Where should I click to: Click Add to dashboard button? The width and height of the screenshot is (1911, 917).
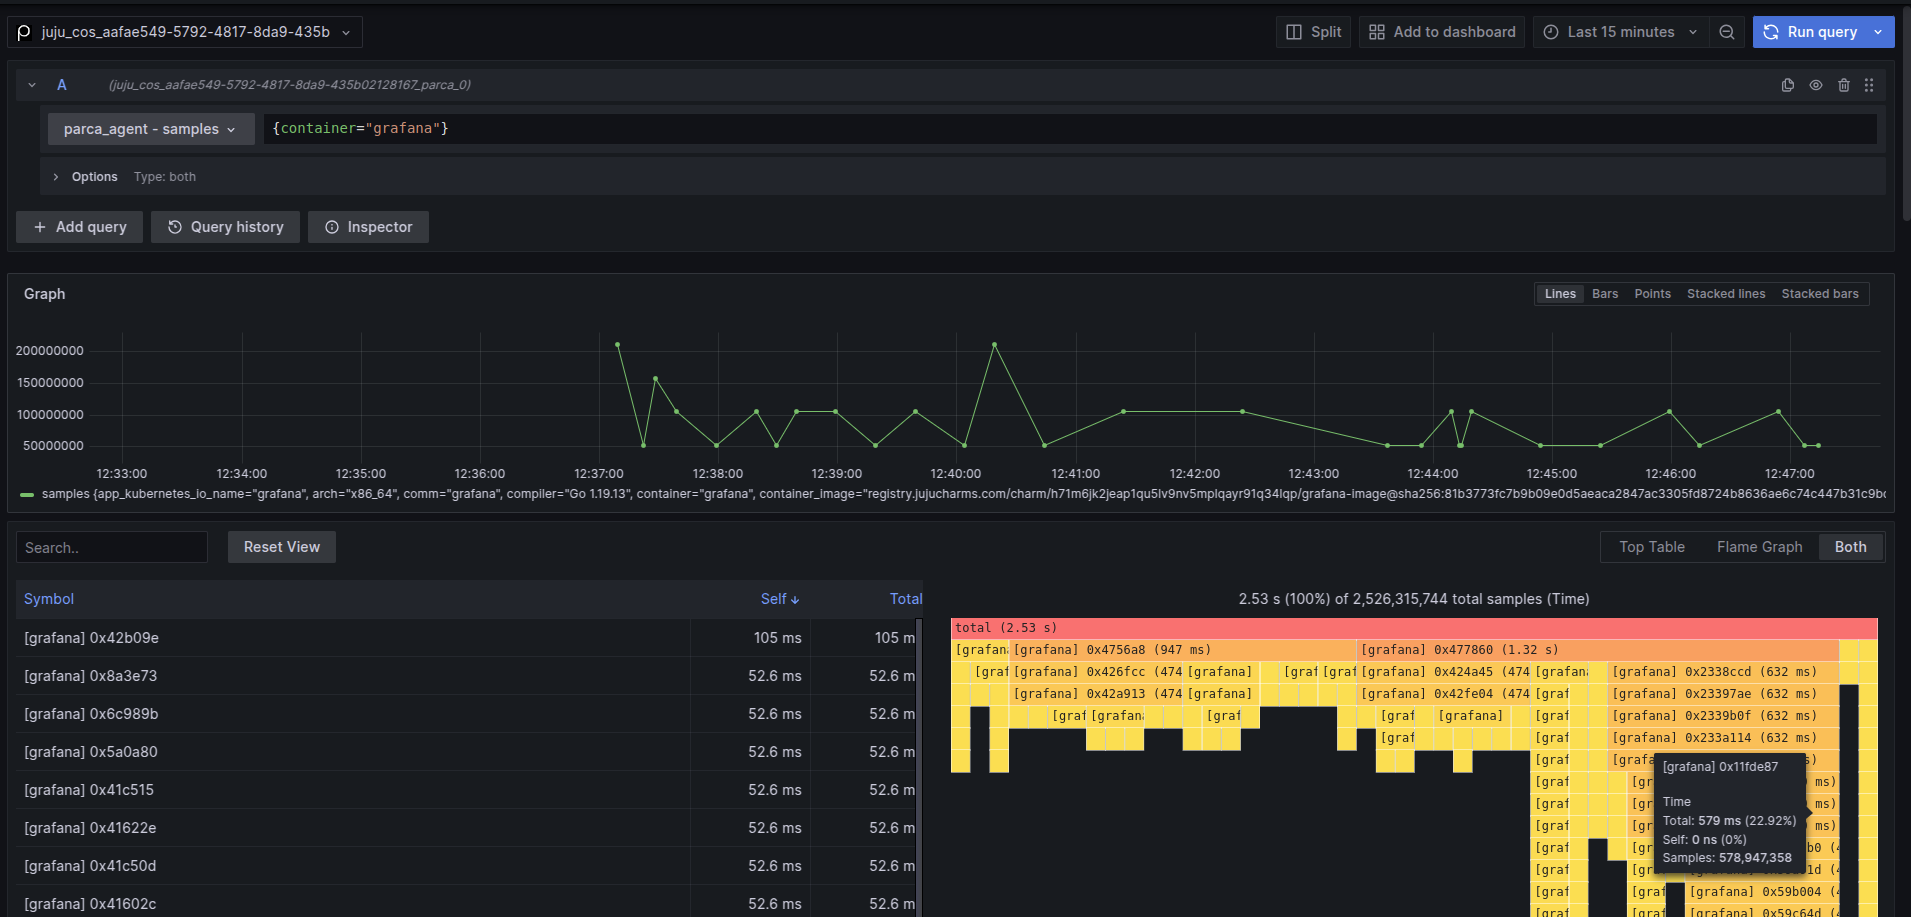[1442, 32]
